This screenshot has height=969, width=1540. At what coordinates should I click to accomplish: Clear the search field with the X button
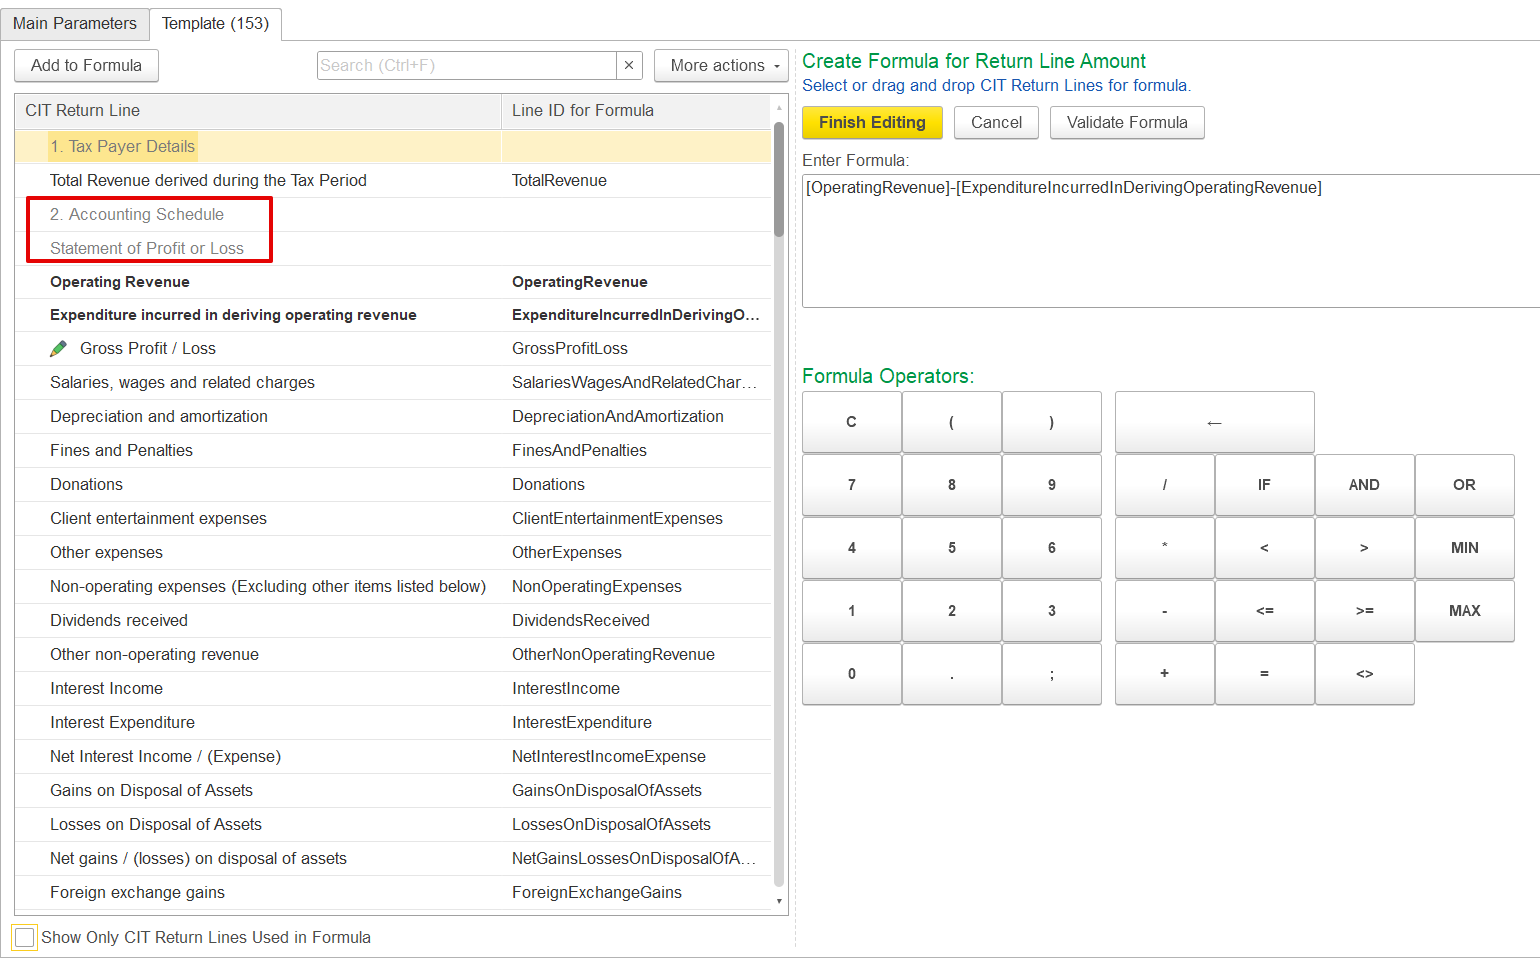click(629, 65)
